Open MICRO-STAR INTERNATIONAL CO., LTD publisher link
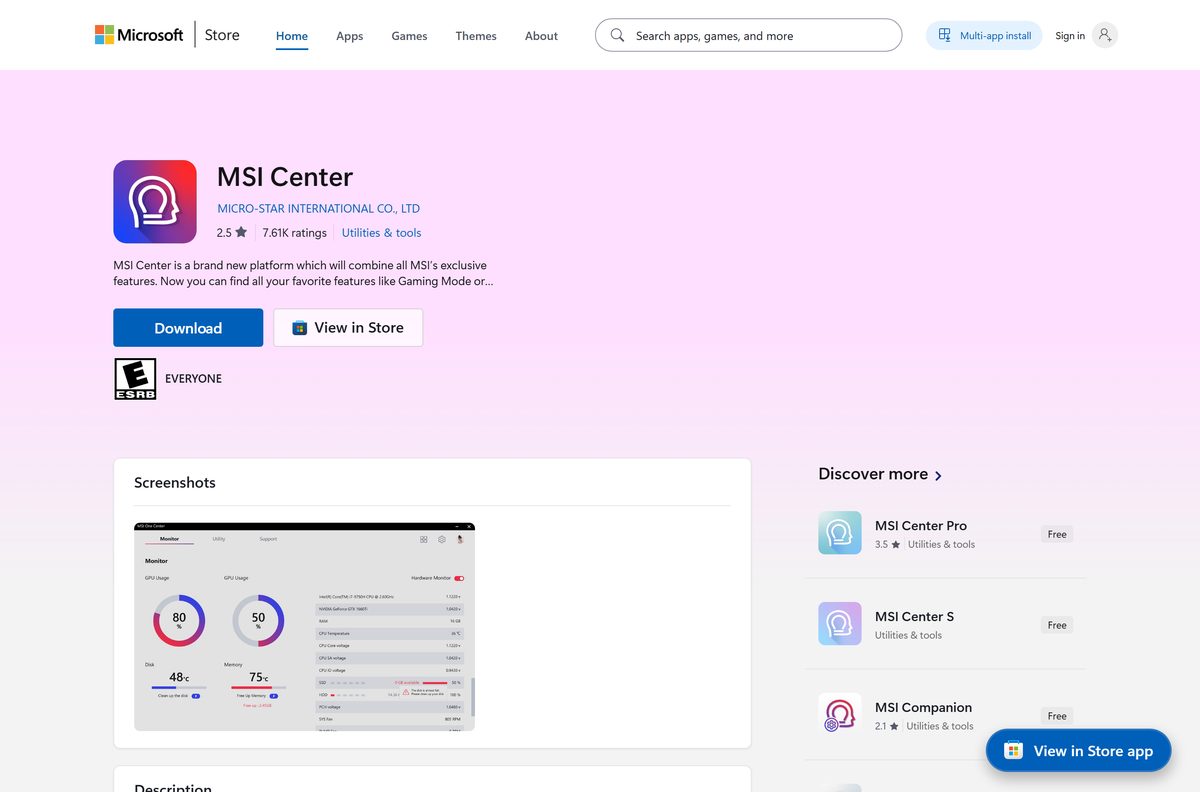 318,209
